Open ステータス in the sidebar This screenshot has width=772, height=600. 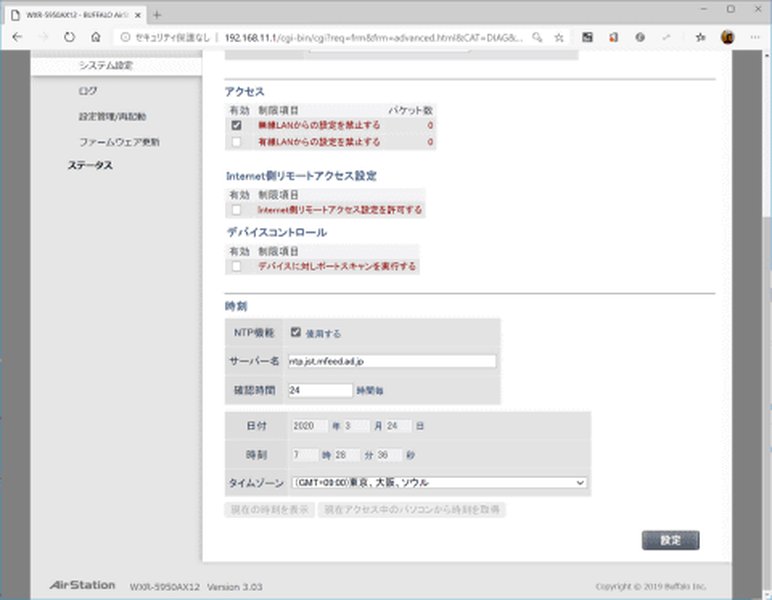point(90,165)
